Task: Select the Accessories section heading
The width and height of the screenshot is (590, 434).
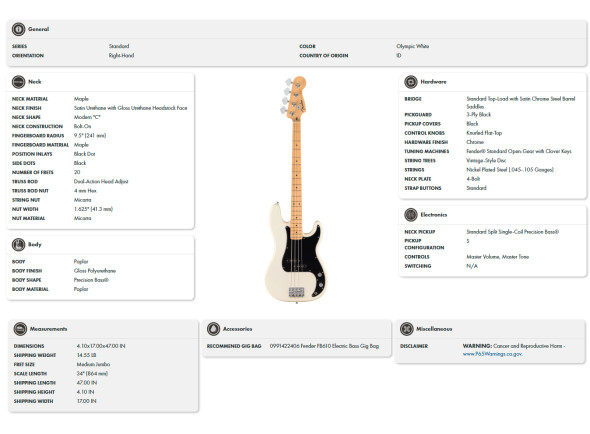Action: [237, 329]
